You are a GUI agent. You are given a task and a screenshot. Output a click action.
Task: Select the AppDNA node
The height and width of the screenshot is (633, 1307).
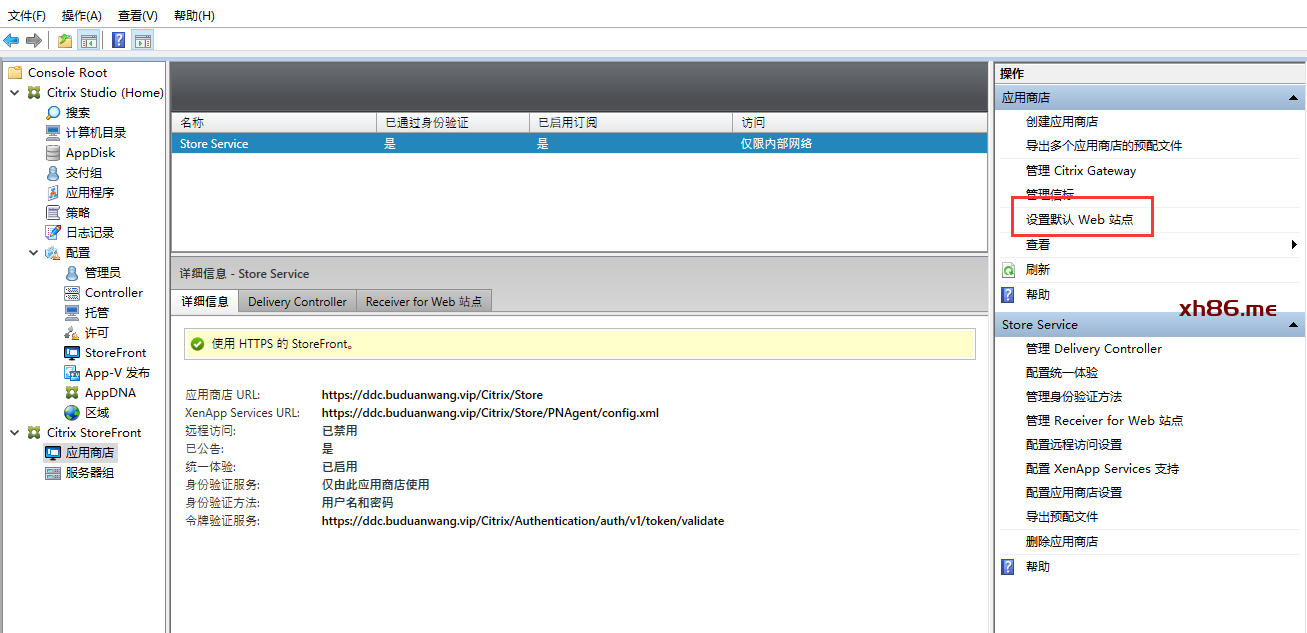100,392
